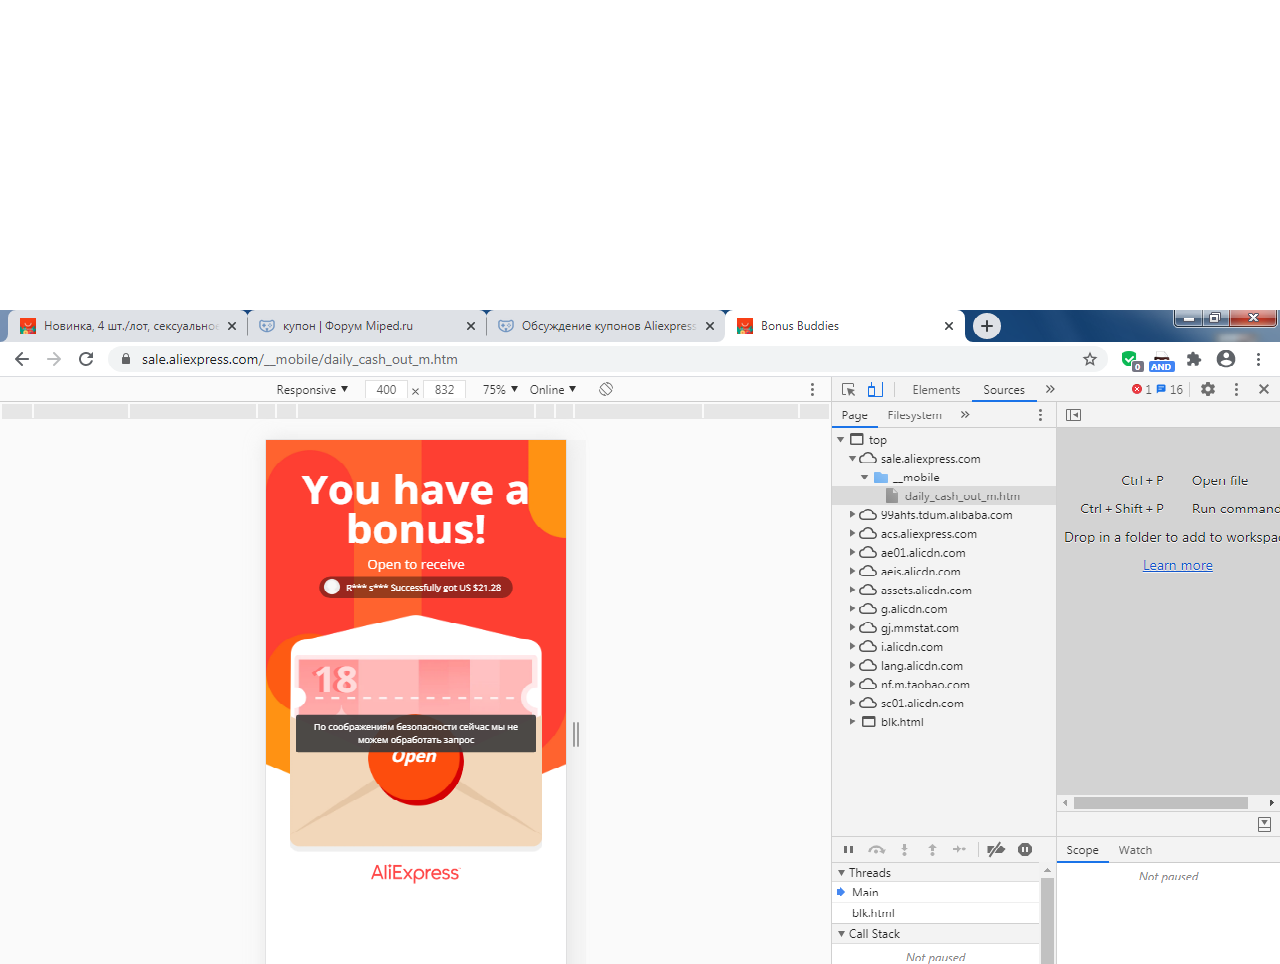Screen dimensions: 1280x964
Task: Step out of current function
Action: click(x=932, y=850)
